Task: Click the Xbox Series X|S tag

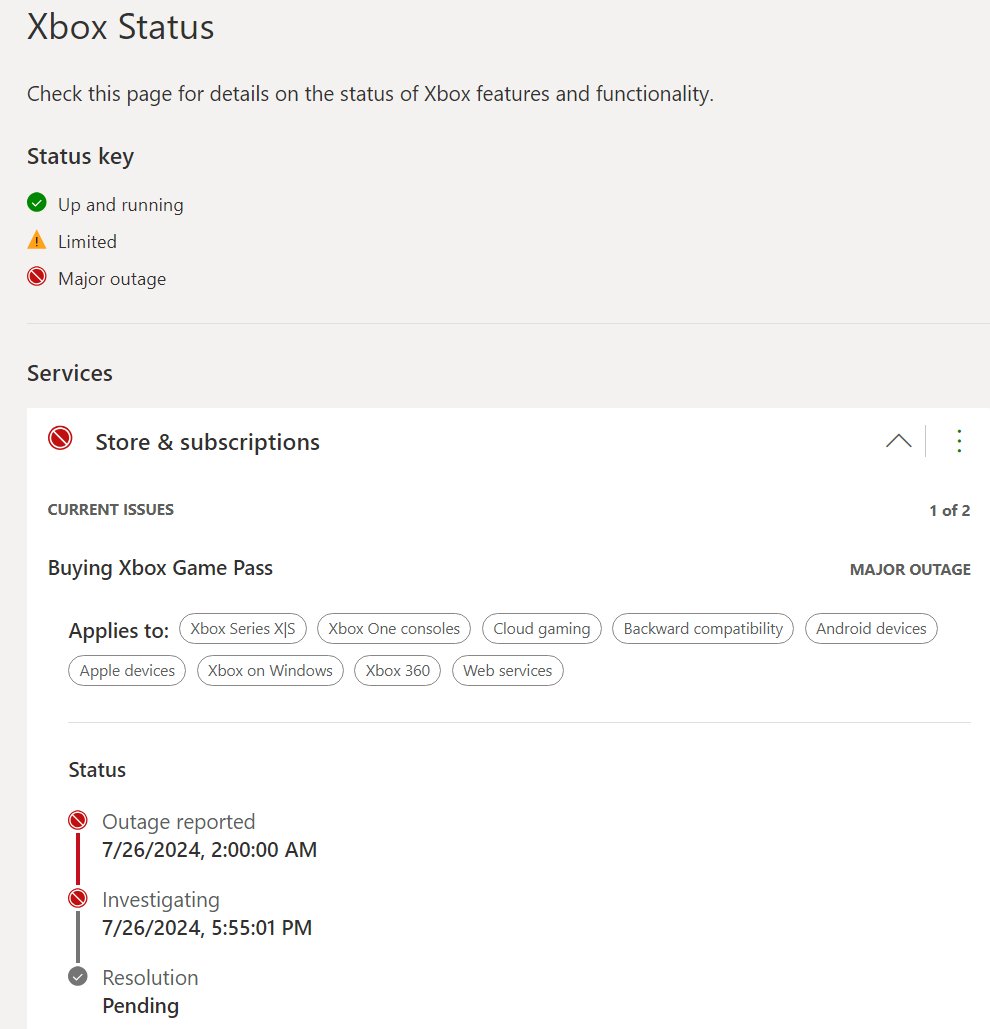Action: coord(243,629)
